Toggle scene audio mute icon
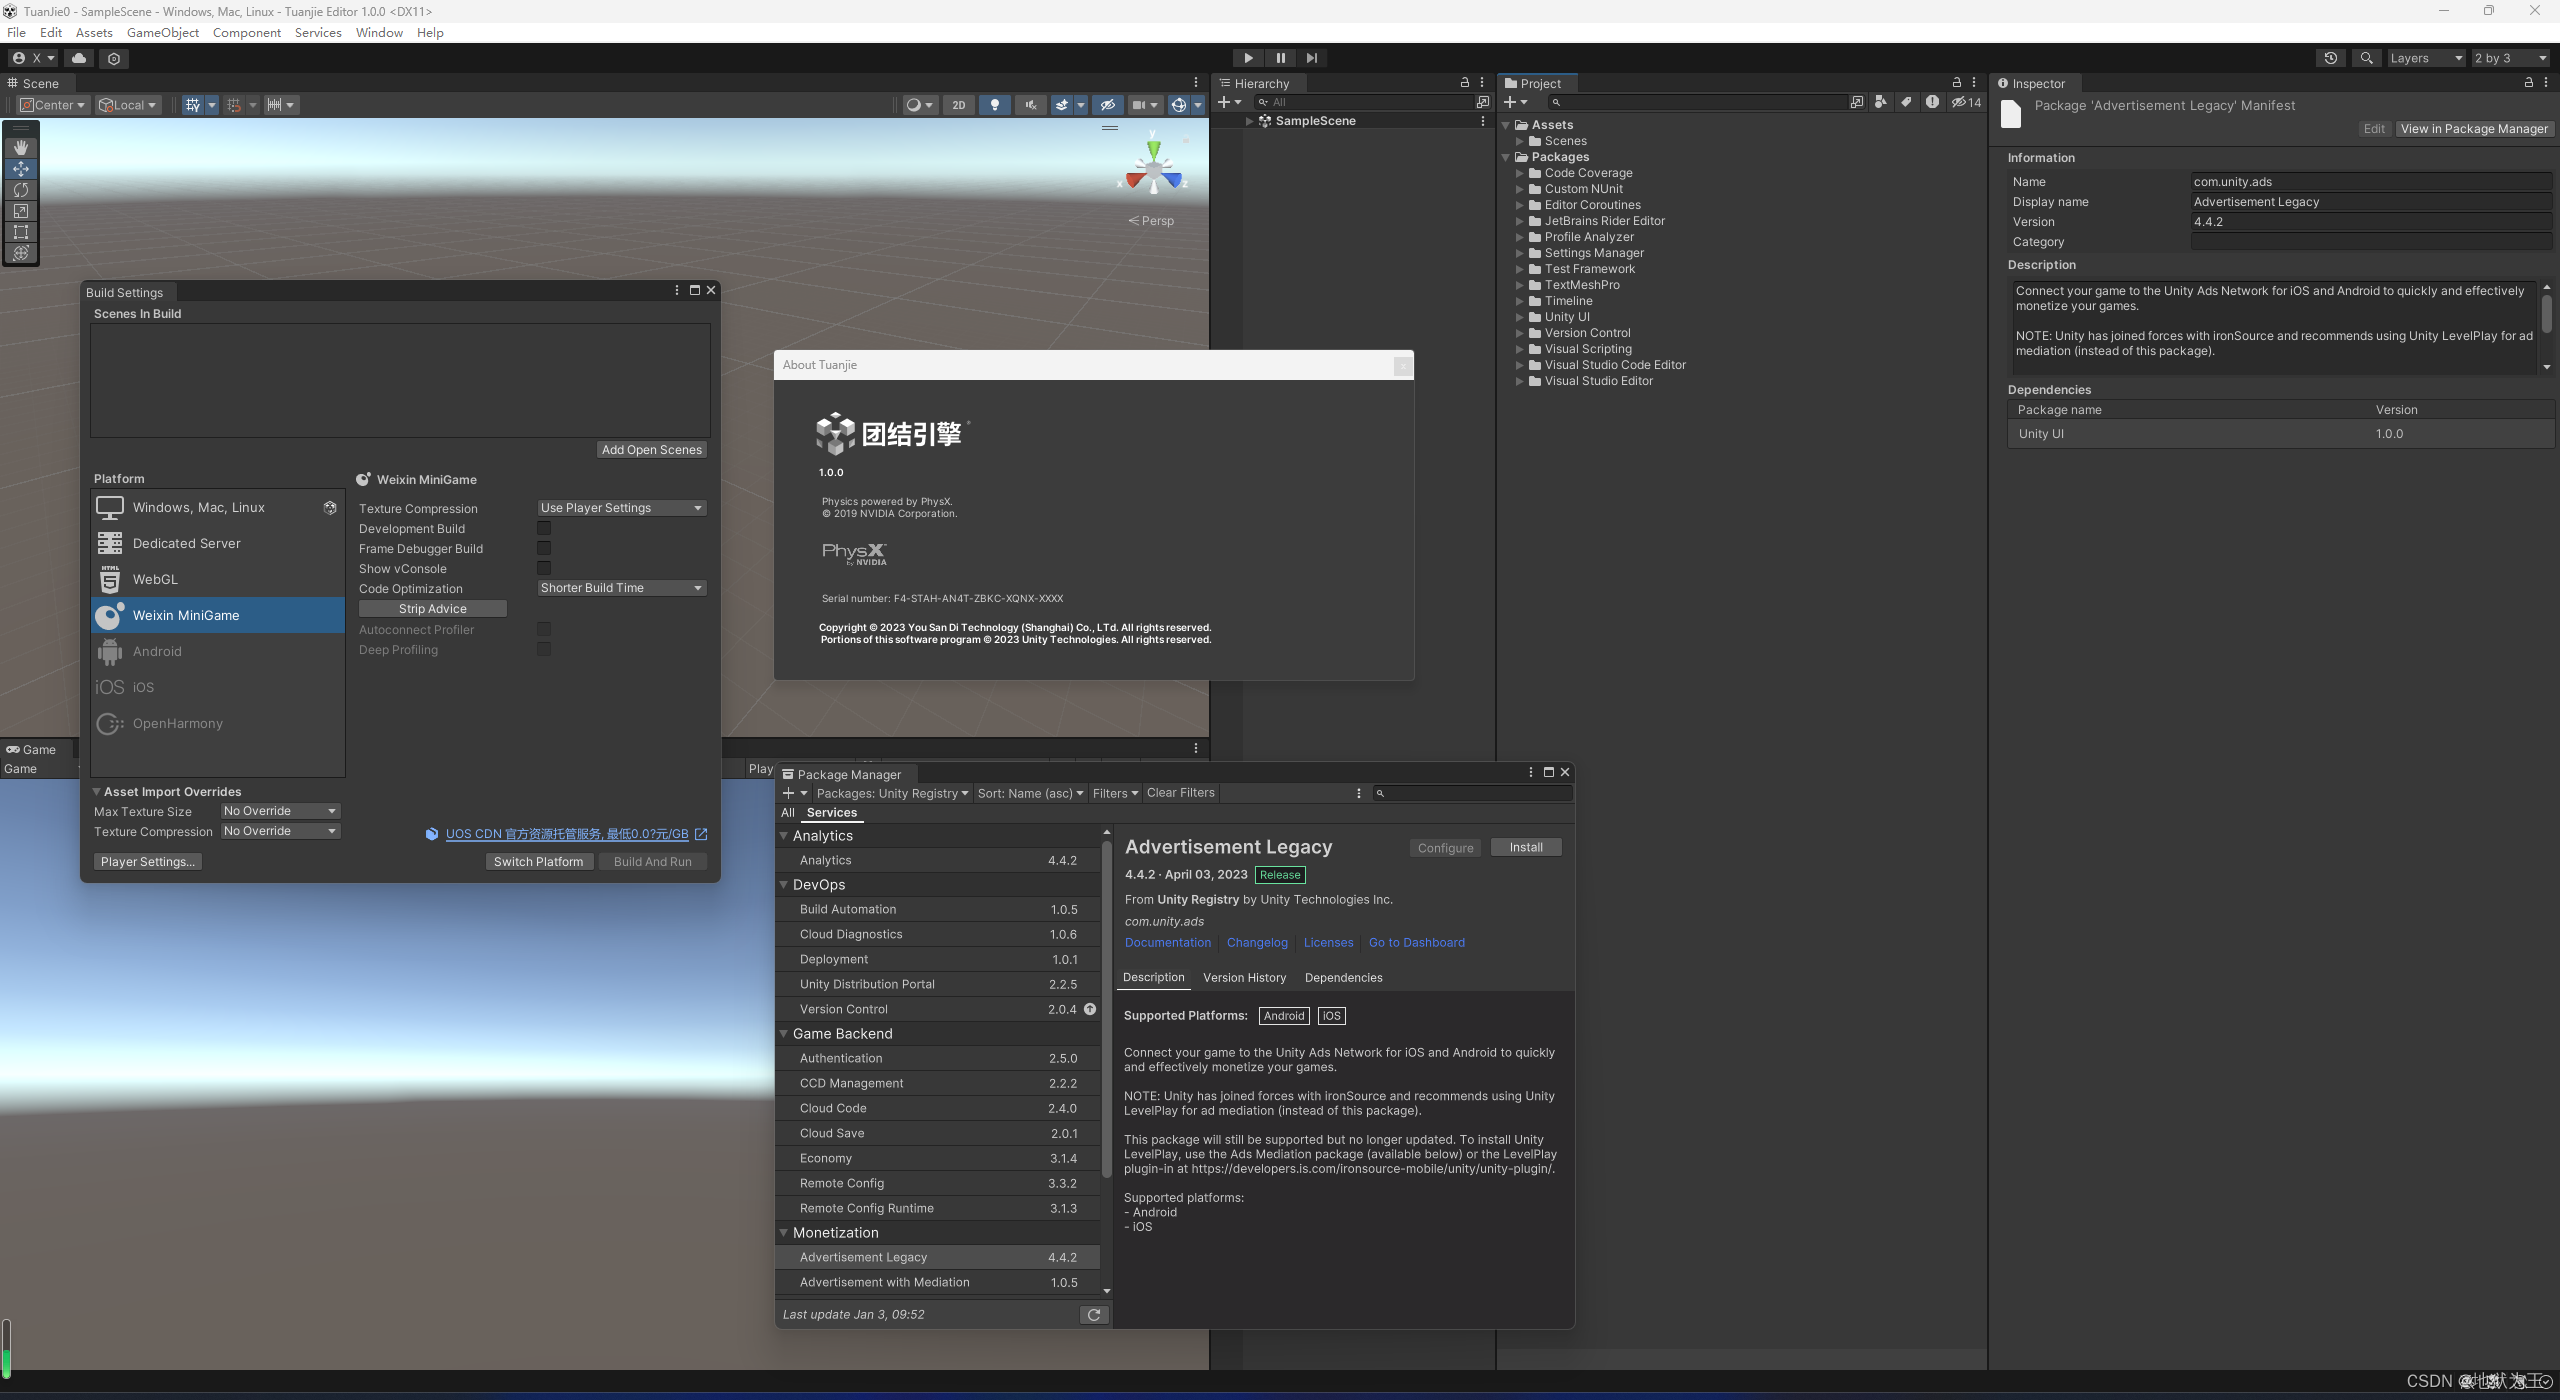This screenshot has width=2560, height=1400. [x=1030, y=105]
